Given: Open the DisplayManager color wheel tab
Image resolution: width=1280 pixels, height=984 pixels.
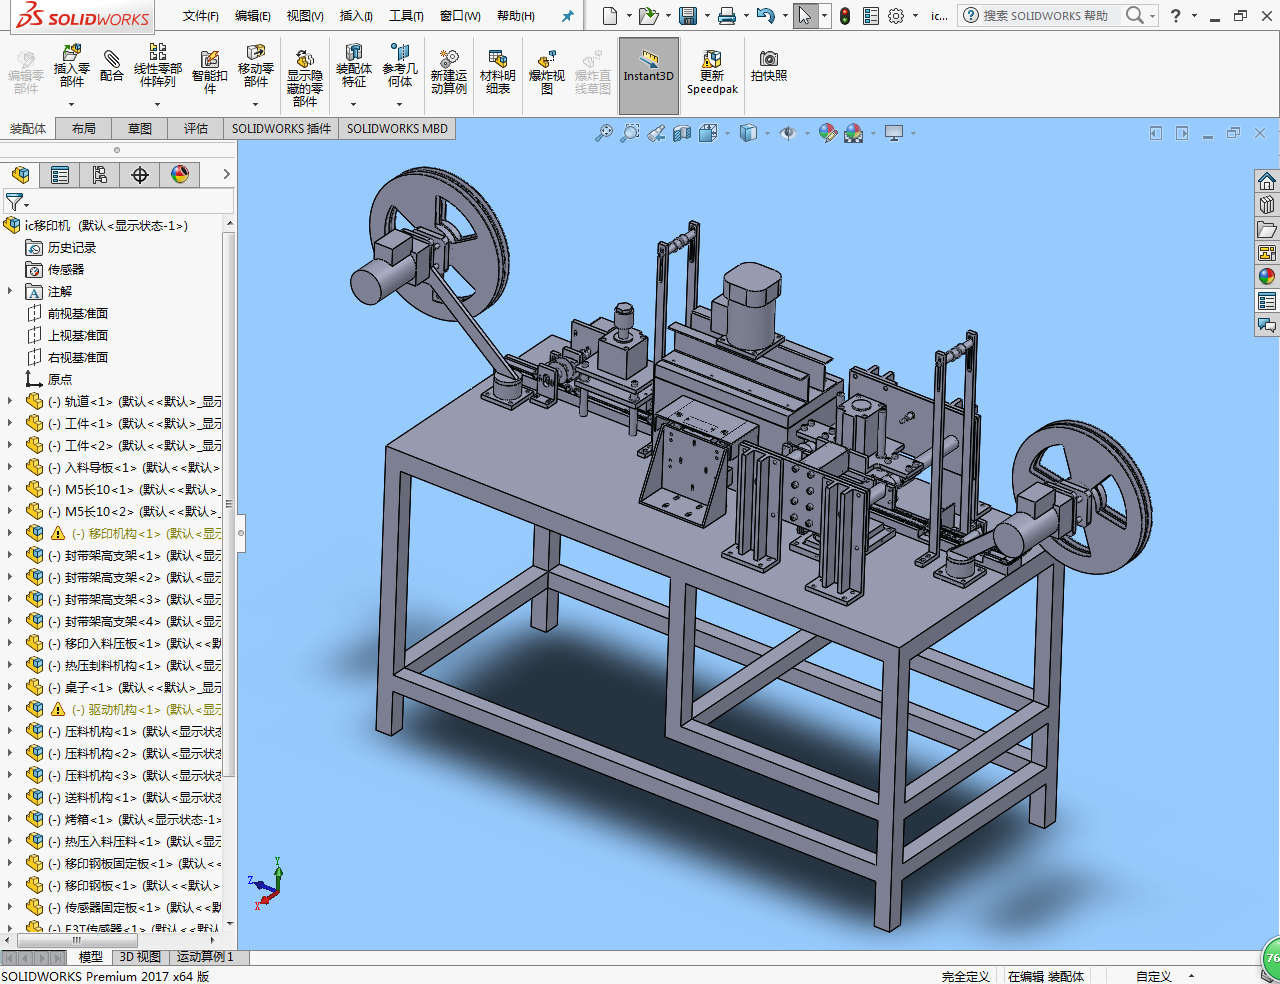Looking at the screenshot, I should pyautogui.click(x=180, y=175).
